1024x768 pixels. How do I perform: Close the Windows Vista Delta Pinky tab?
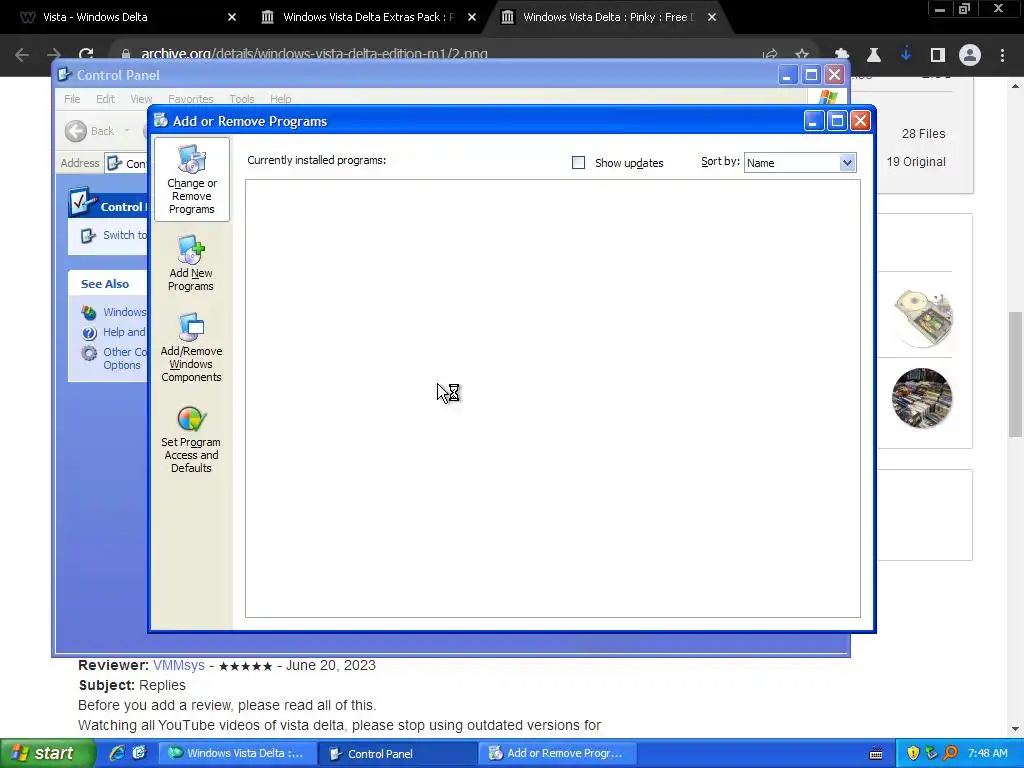pos(712,17)
